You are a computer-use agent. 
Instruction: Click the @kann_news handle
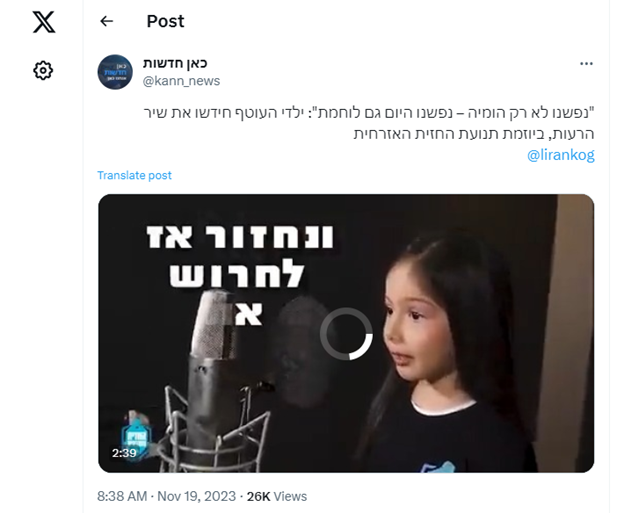click(181, 81)
